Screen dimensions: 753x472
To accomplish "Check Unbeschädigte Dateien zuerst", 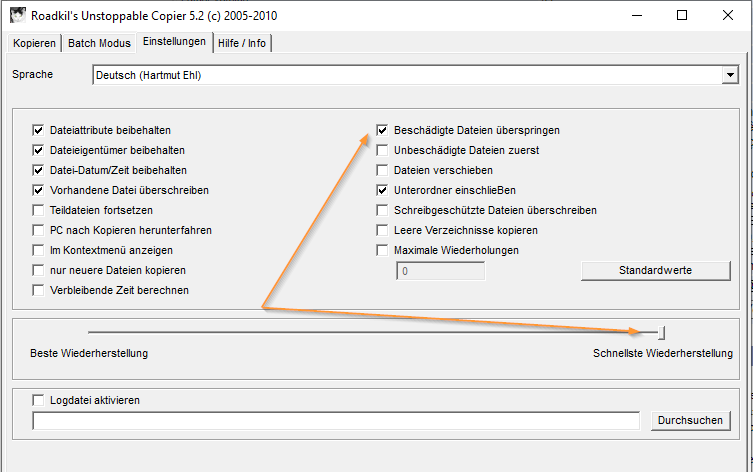I will (382, 150).
